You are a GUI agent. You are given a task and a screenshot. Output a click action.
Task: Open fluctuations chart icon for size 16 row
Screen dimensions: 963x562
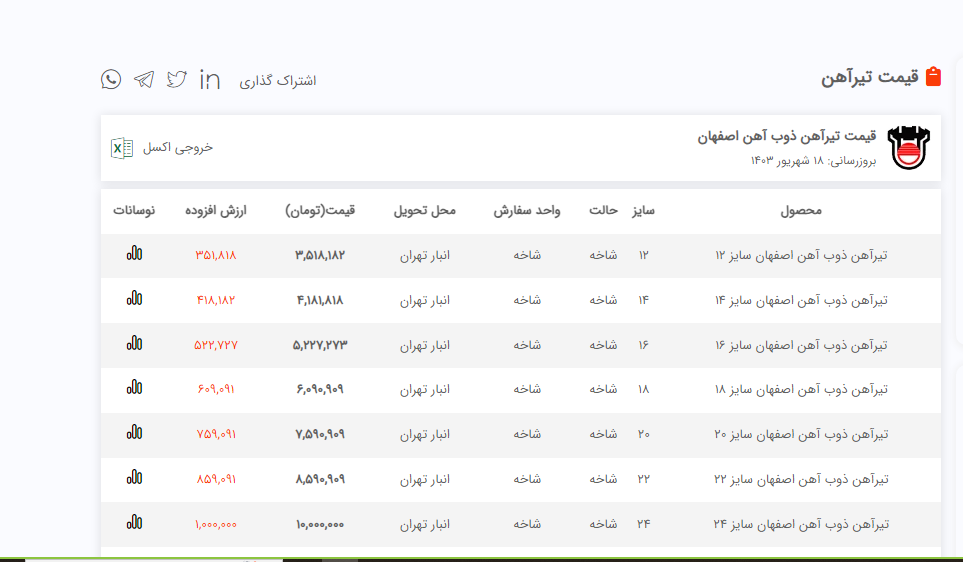(x=134, y=343)
